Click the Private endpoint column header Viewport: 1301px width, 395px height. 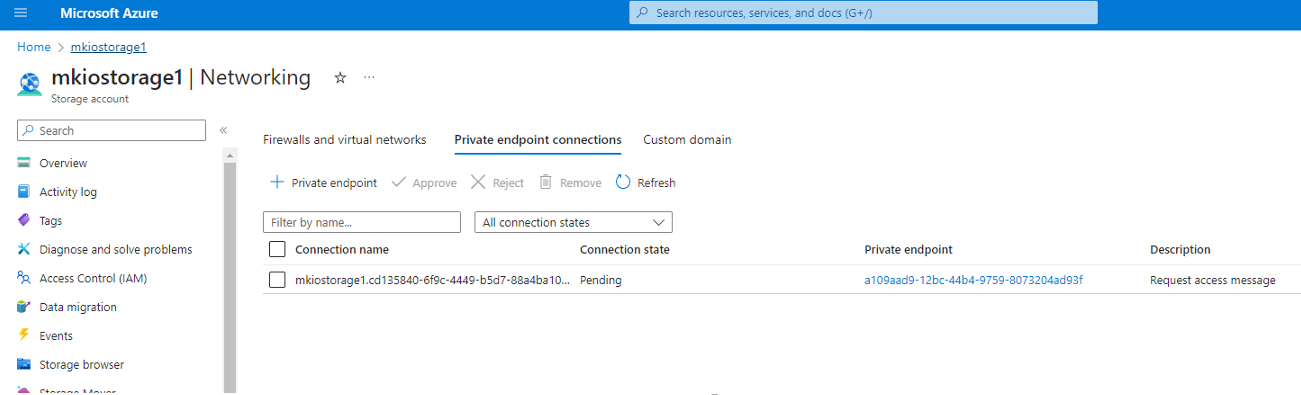pos(908,249)
